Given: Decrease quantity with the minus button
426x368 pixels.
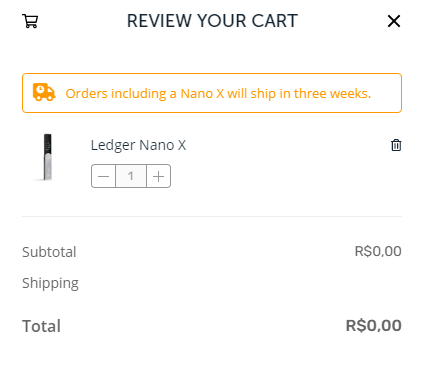Looking at the screenshot, I should click(104, 176).
